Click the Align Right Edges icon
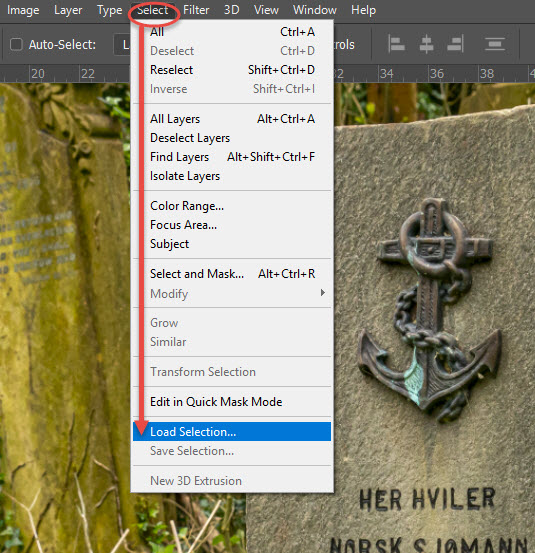 pyautogui.click(x=455, y=44)
